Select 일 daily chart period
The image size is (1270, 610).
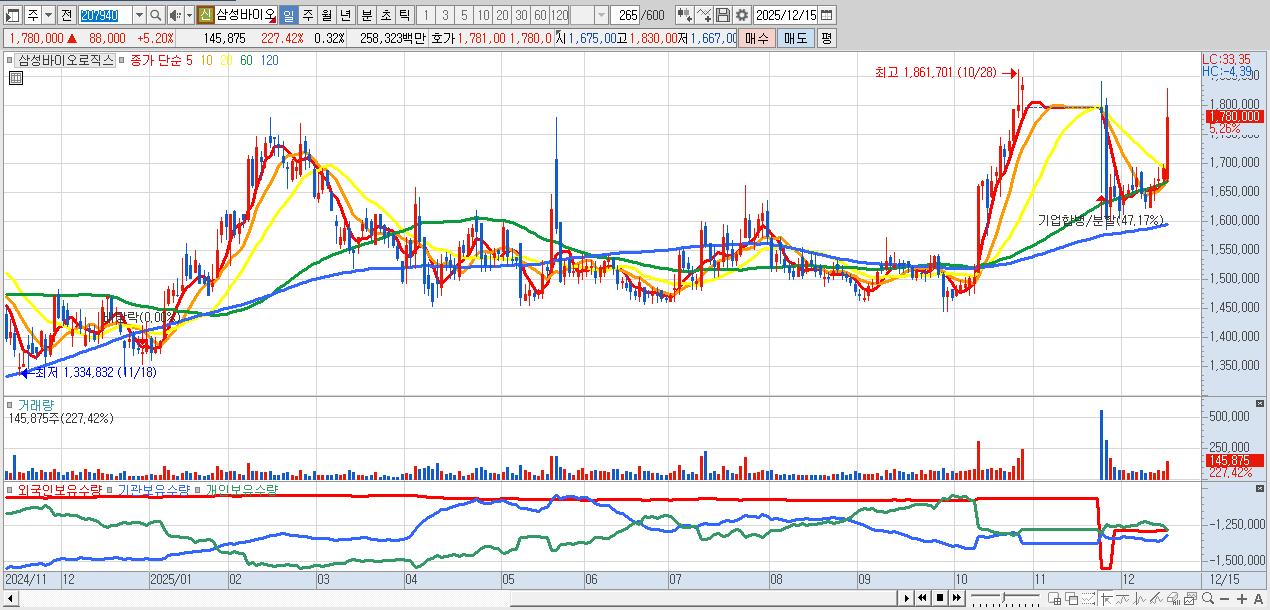click(288, 15)
